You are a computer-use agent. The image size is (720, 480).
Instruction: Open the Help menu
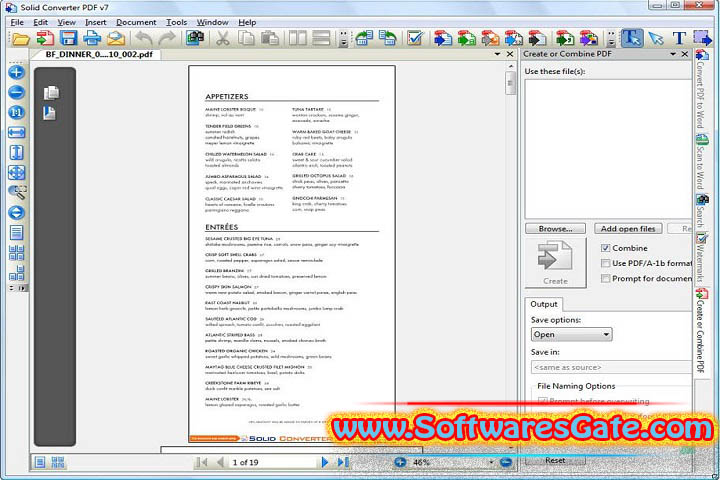[247, 22]
